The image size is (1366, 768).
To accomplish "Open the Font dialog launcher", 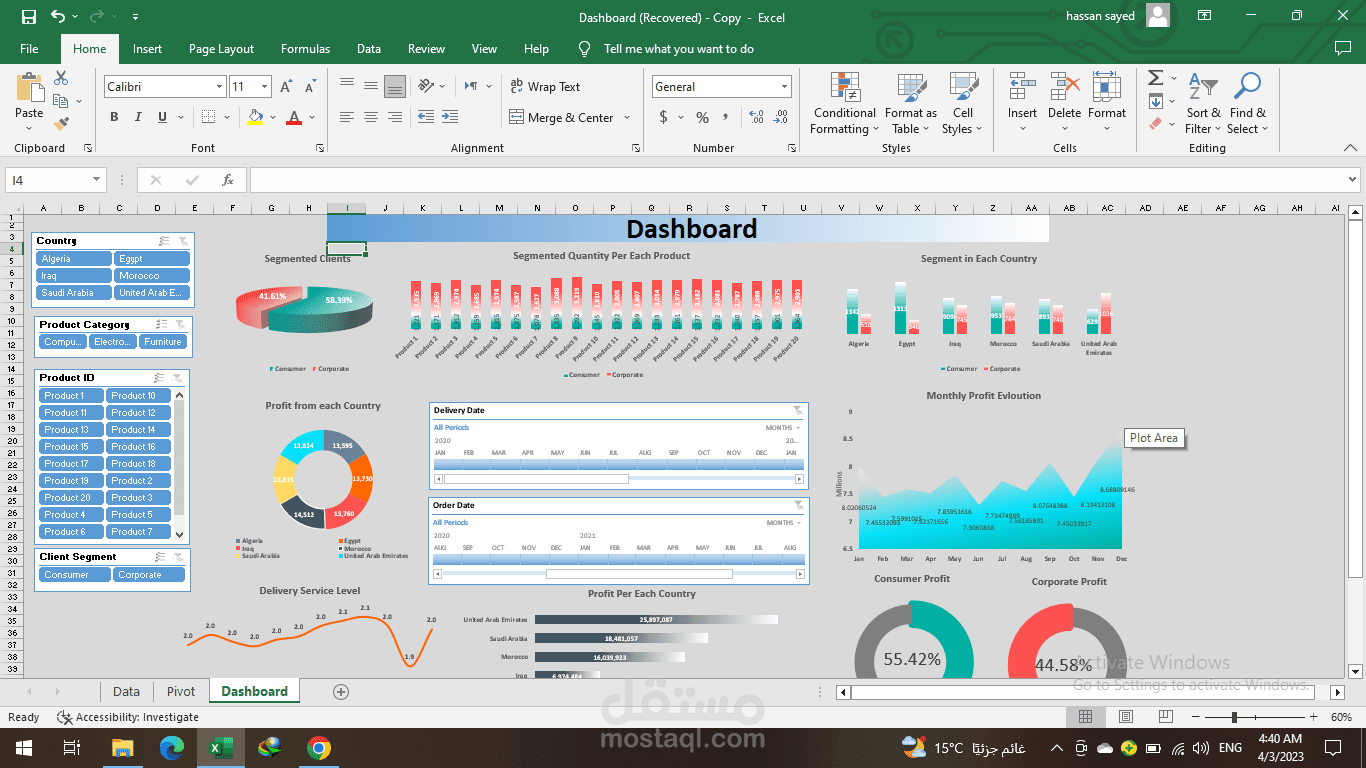I will (319, 148).
